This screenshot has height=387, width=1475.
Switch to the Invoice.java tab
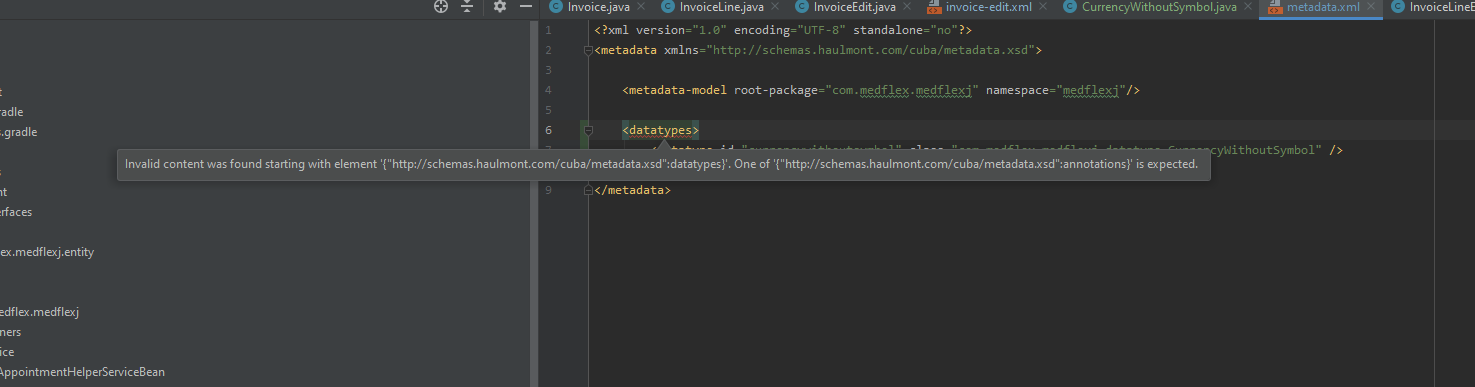(x=598, y=7)
